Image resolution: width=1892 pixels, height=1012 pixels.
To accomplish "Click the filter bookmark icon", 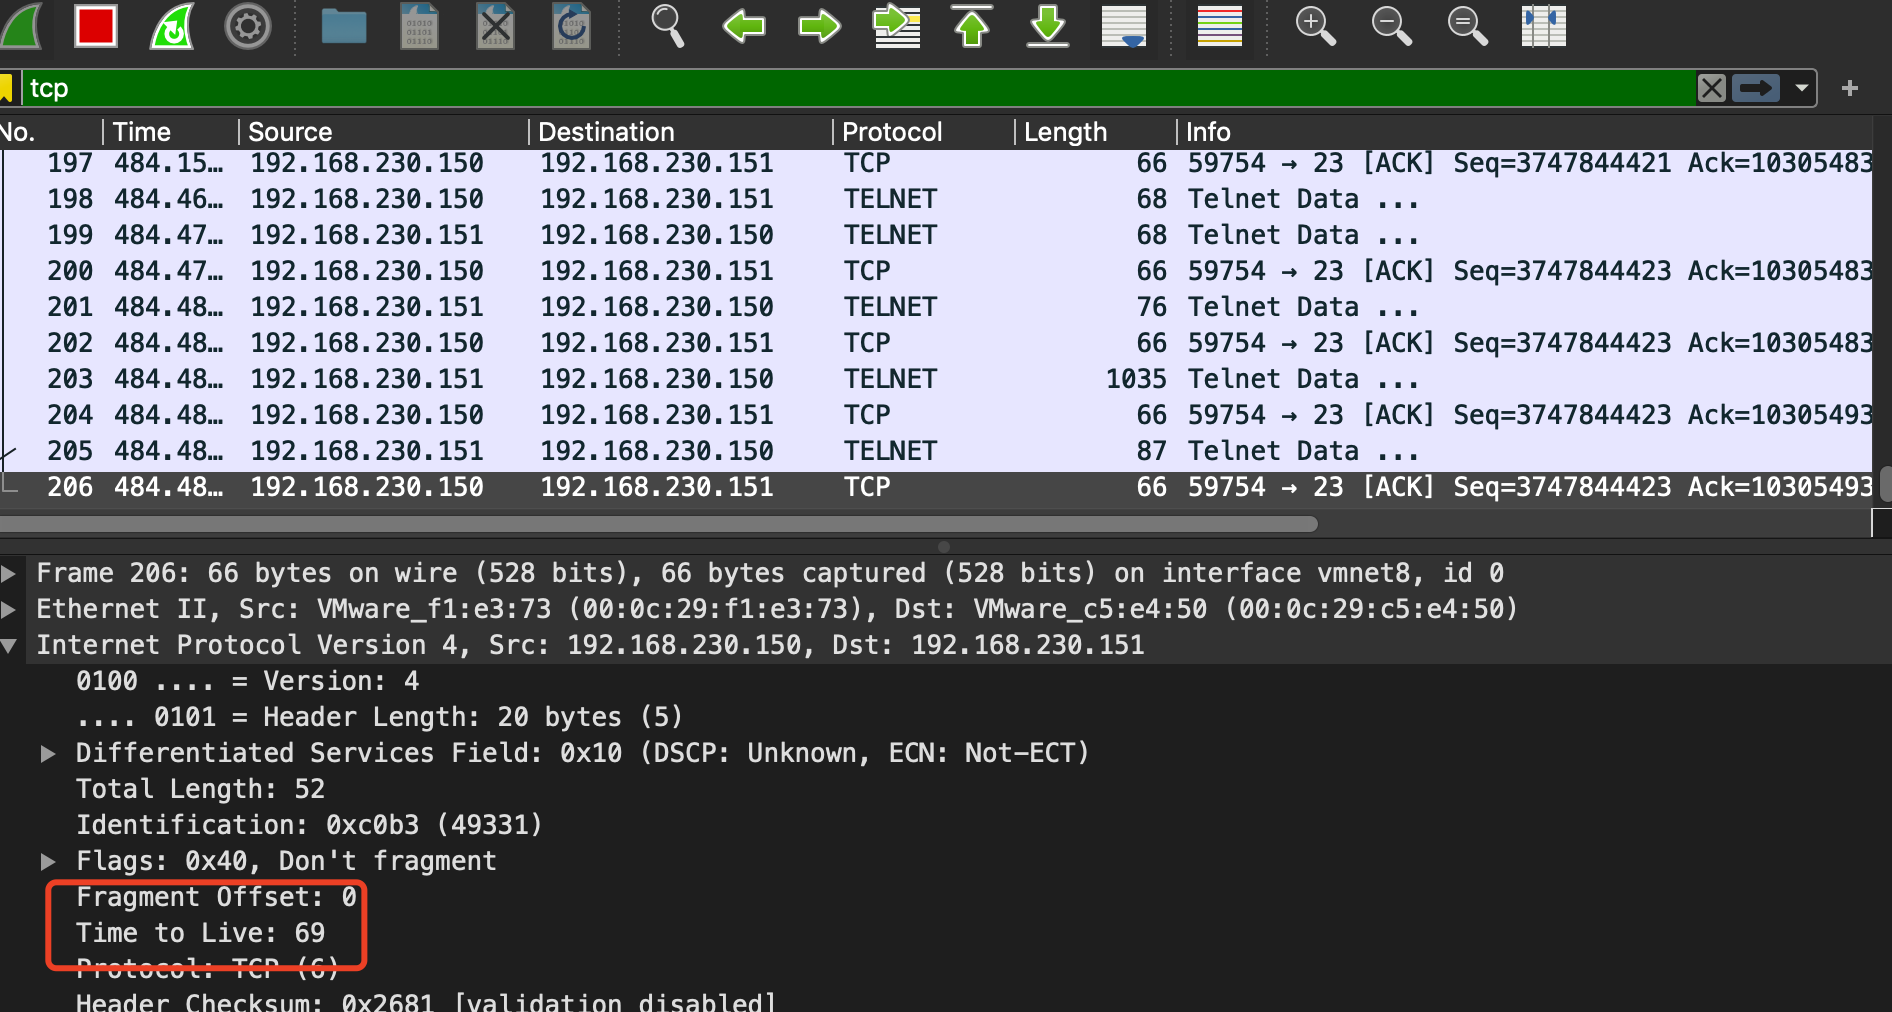I will point(6,88).
